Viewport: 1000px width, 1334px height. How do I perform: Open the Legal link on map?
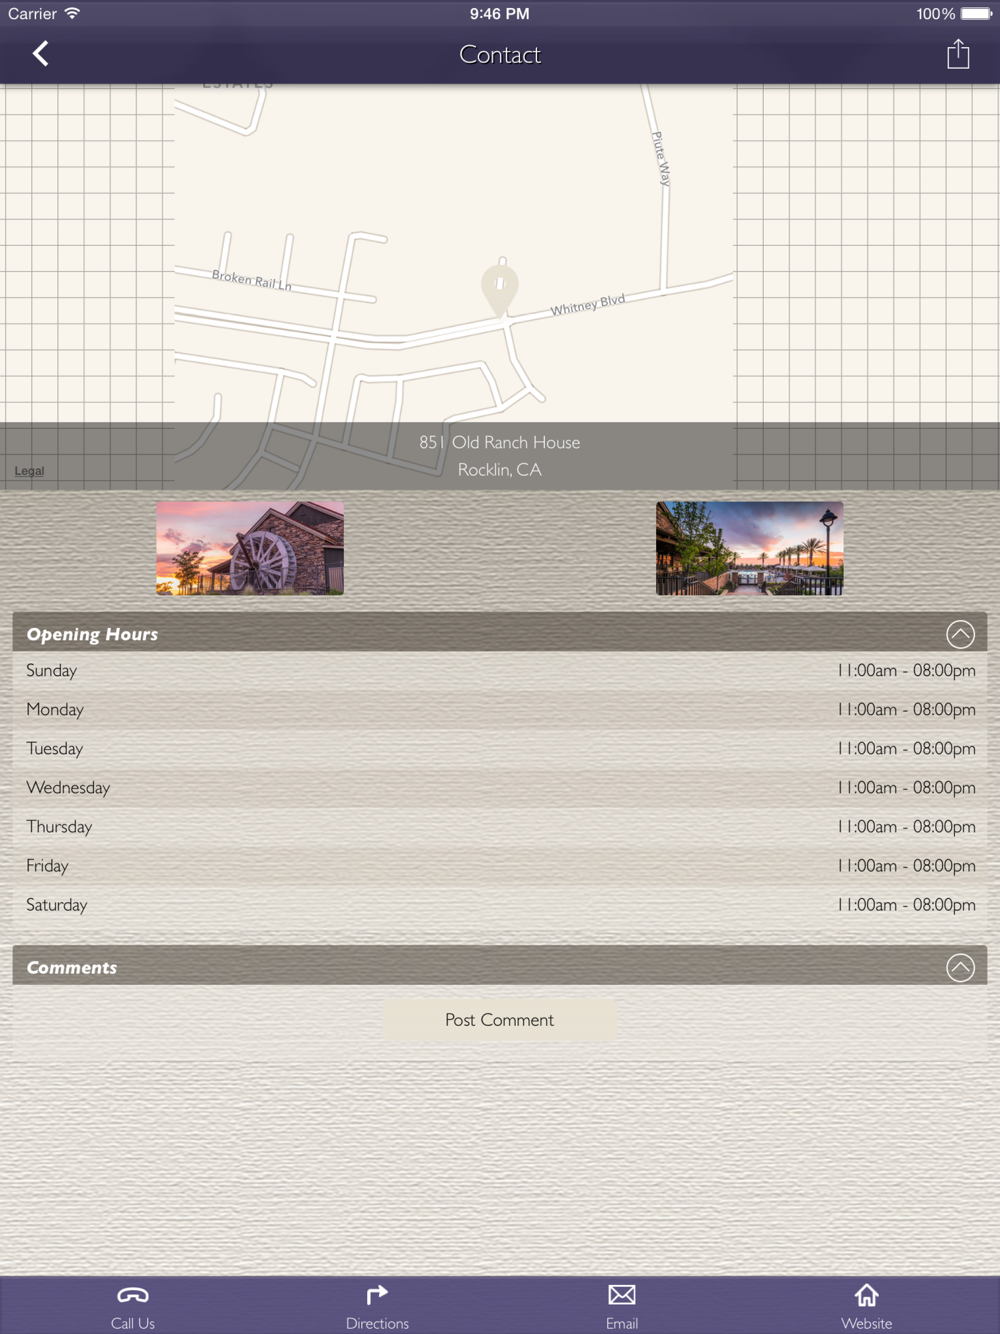click(29, 471)
